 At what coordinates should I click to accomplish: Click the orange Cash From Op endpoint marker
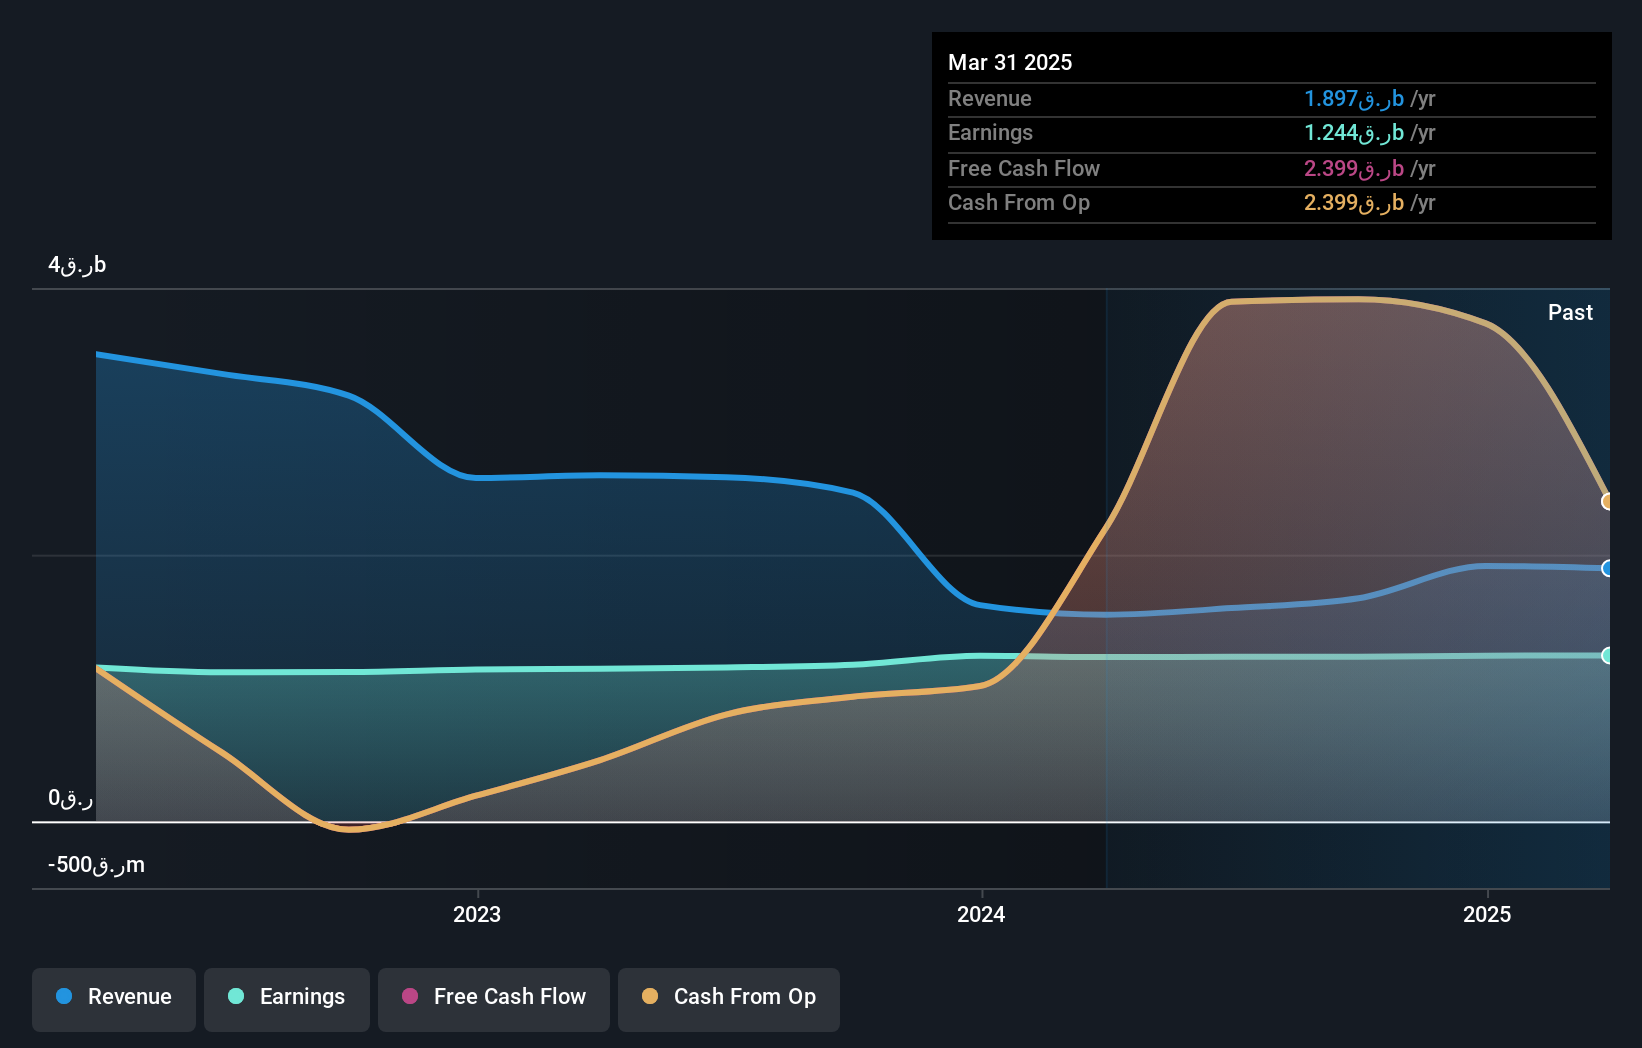pyautogui.click(x=1607, y=501)
